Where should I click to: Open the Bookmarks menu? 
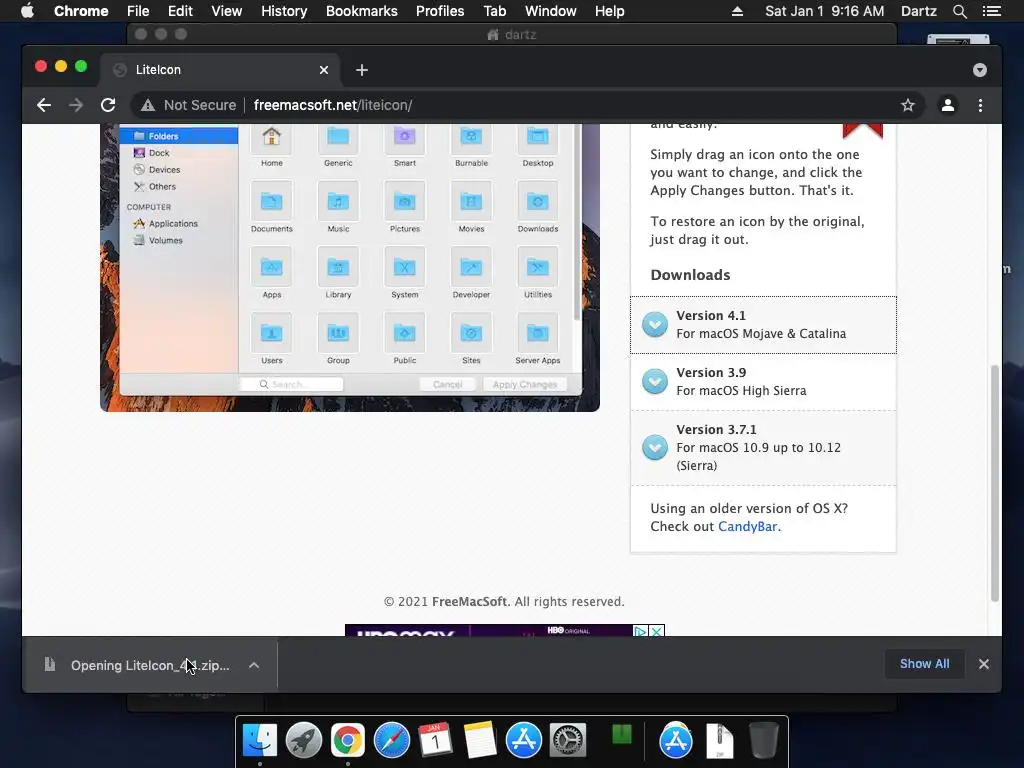[362, 11]
